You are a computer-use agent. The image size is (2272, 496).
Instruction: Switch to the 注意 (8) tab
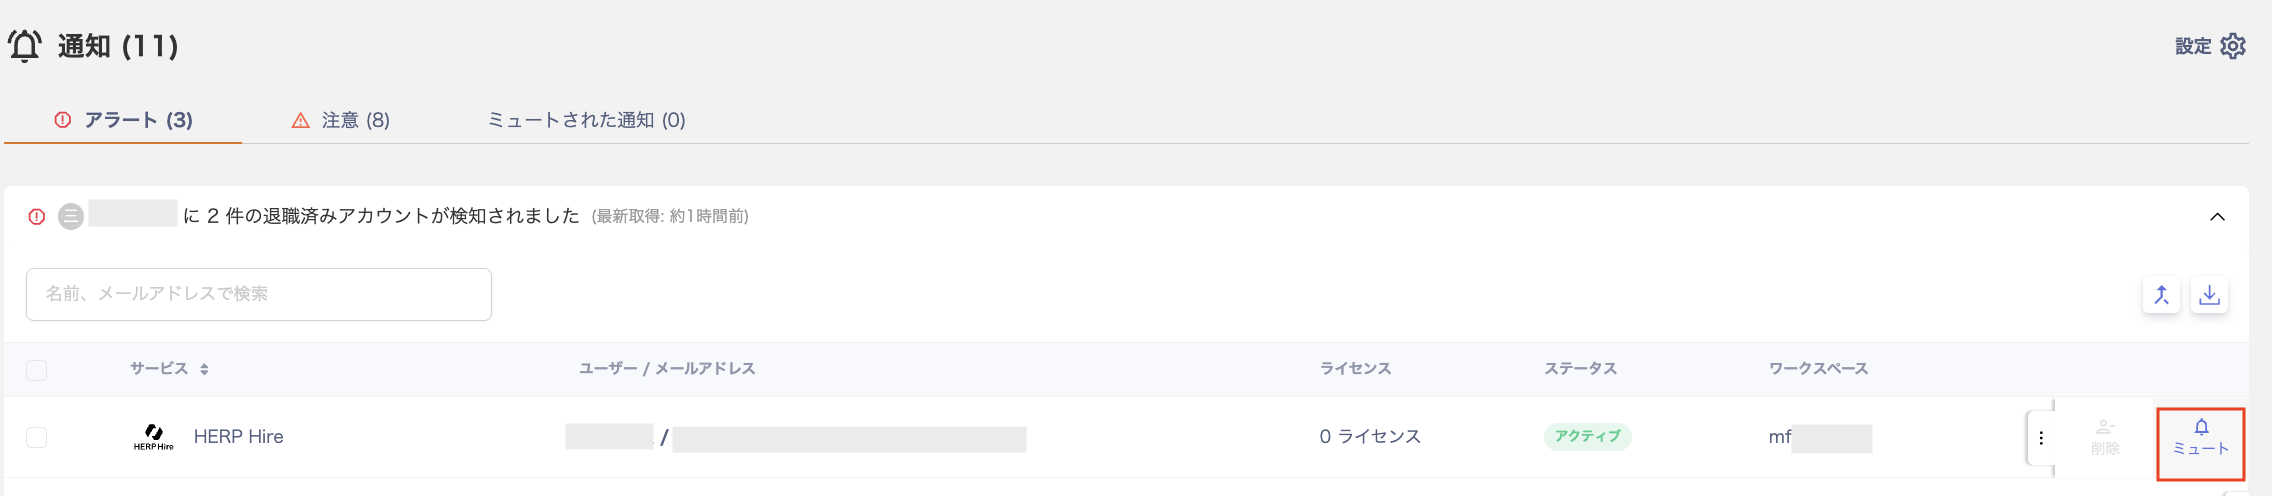341,120
